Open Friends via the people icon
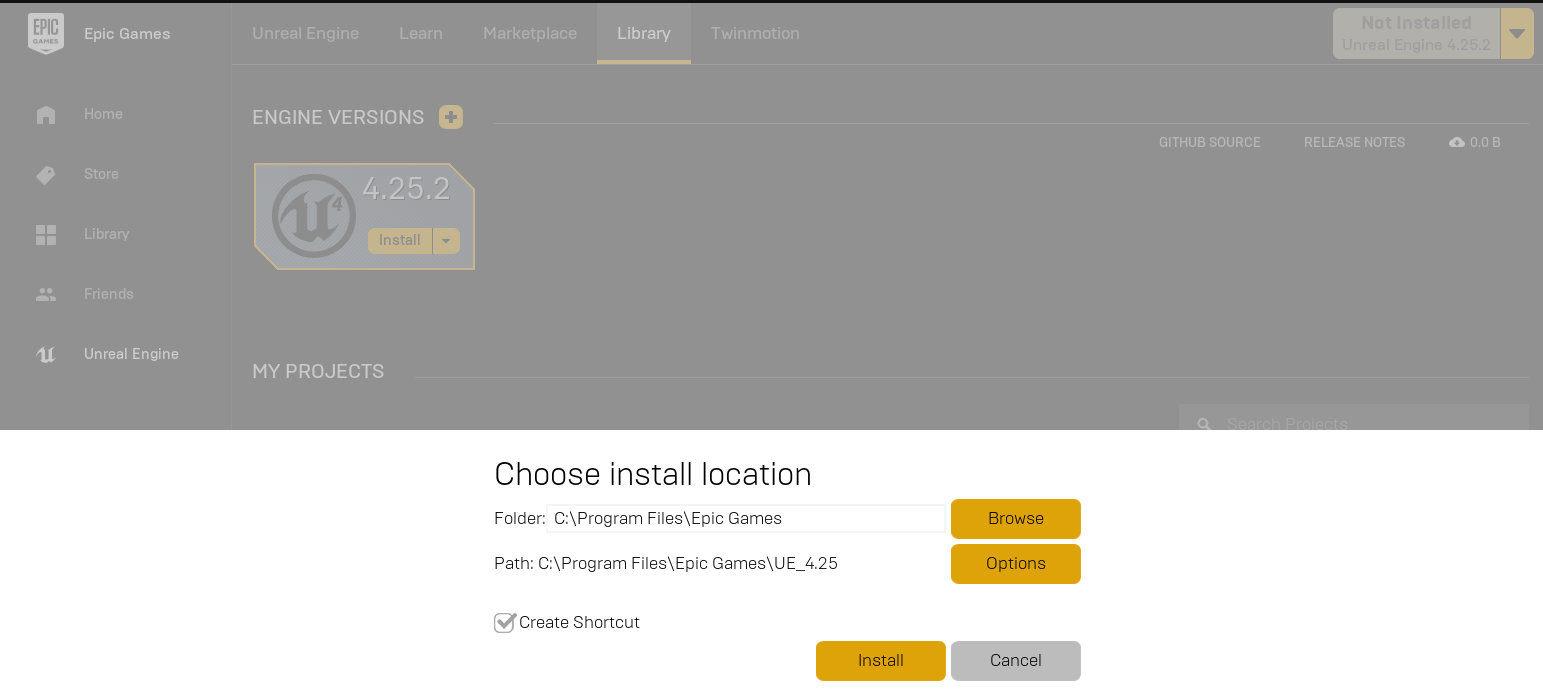The width and height of the screenshot is (1543, 694). pos(46,294)
